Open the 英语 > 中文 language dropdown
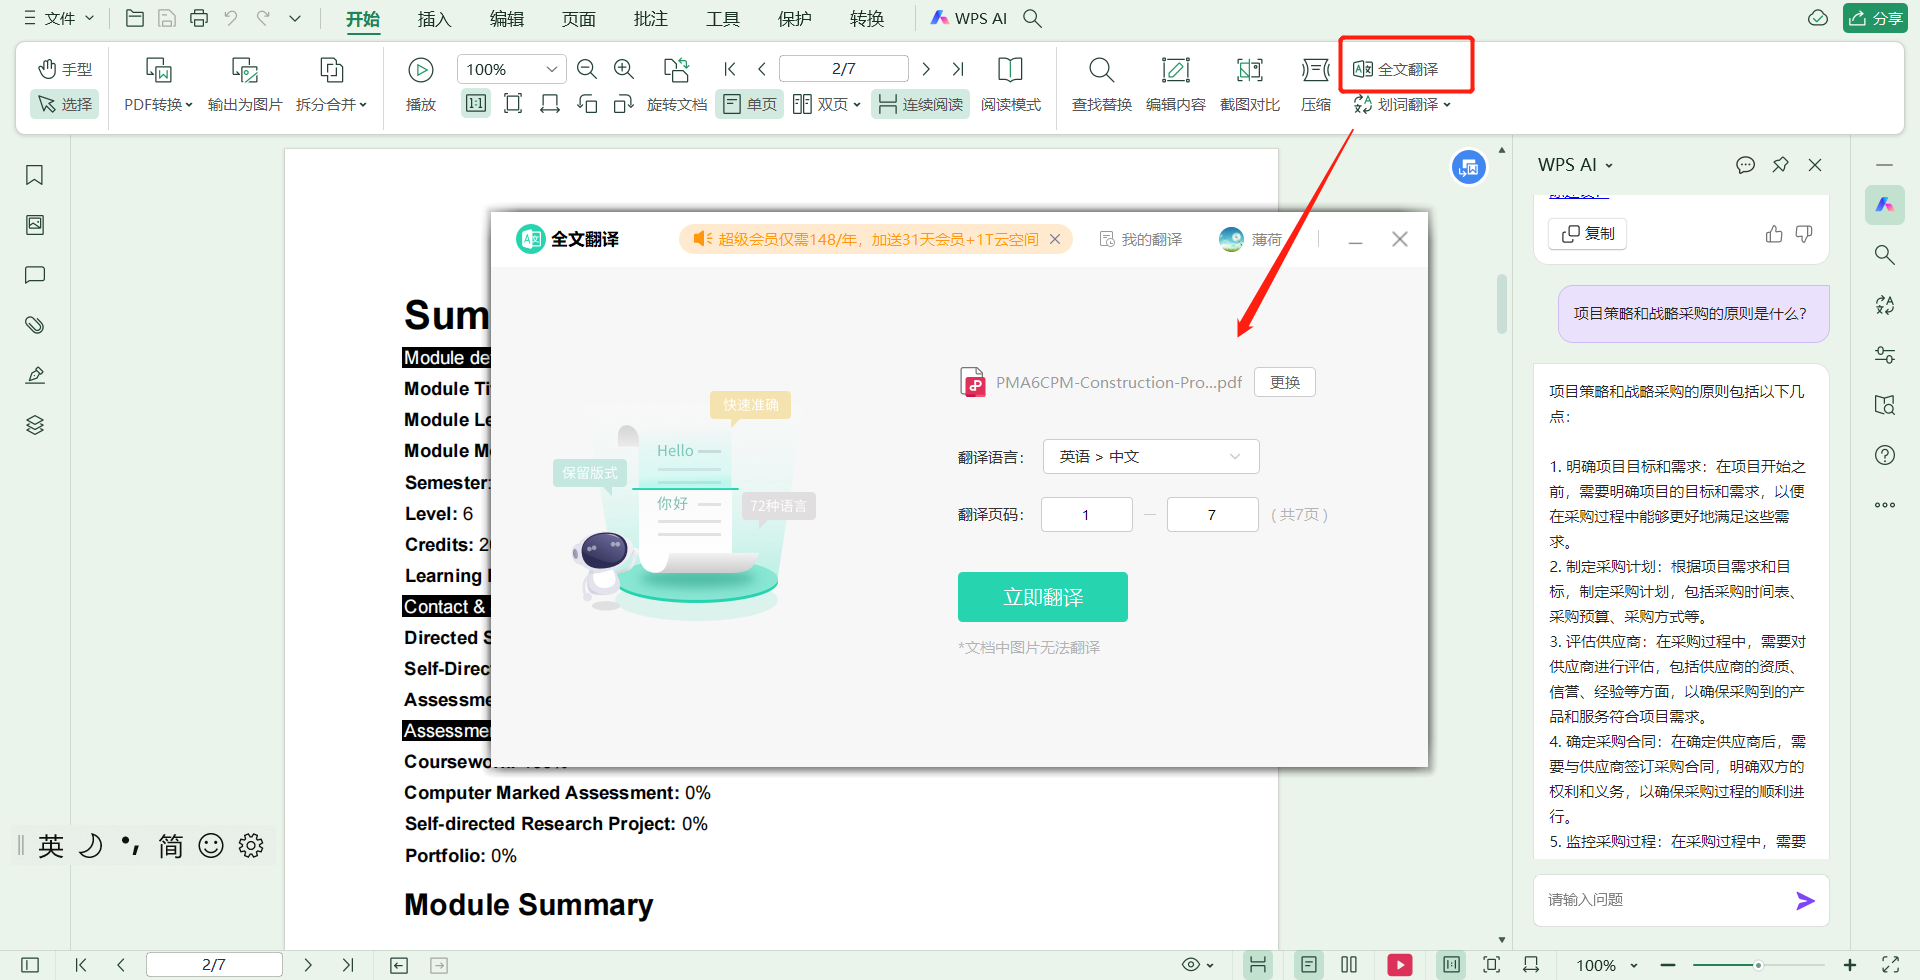Image resolution: width=1920 pixels, height=980 pixels. pos(1151,457)
